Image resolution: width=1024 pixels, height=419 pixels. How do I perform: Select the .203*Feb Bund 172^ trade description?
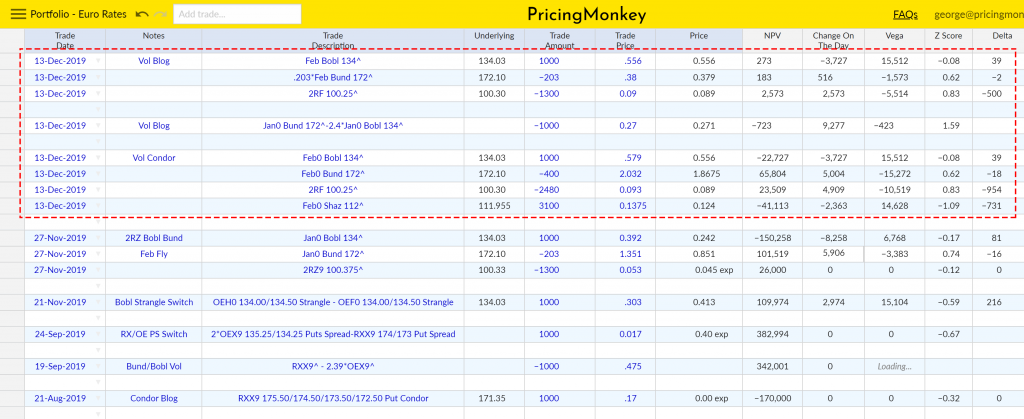[333, 77]
